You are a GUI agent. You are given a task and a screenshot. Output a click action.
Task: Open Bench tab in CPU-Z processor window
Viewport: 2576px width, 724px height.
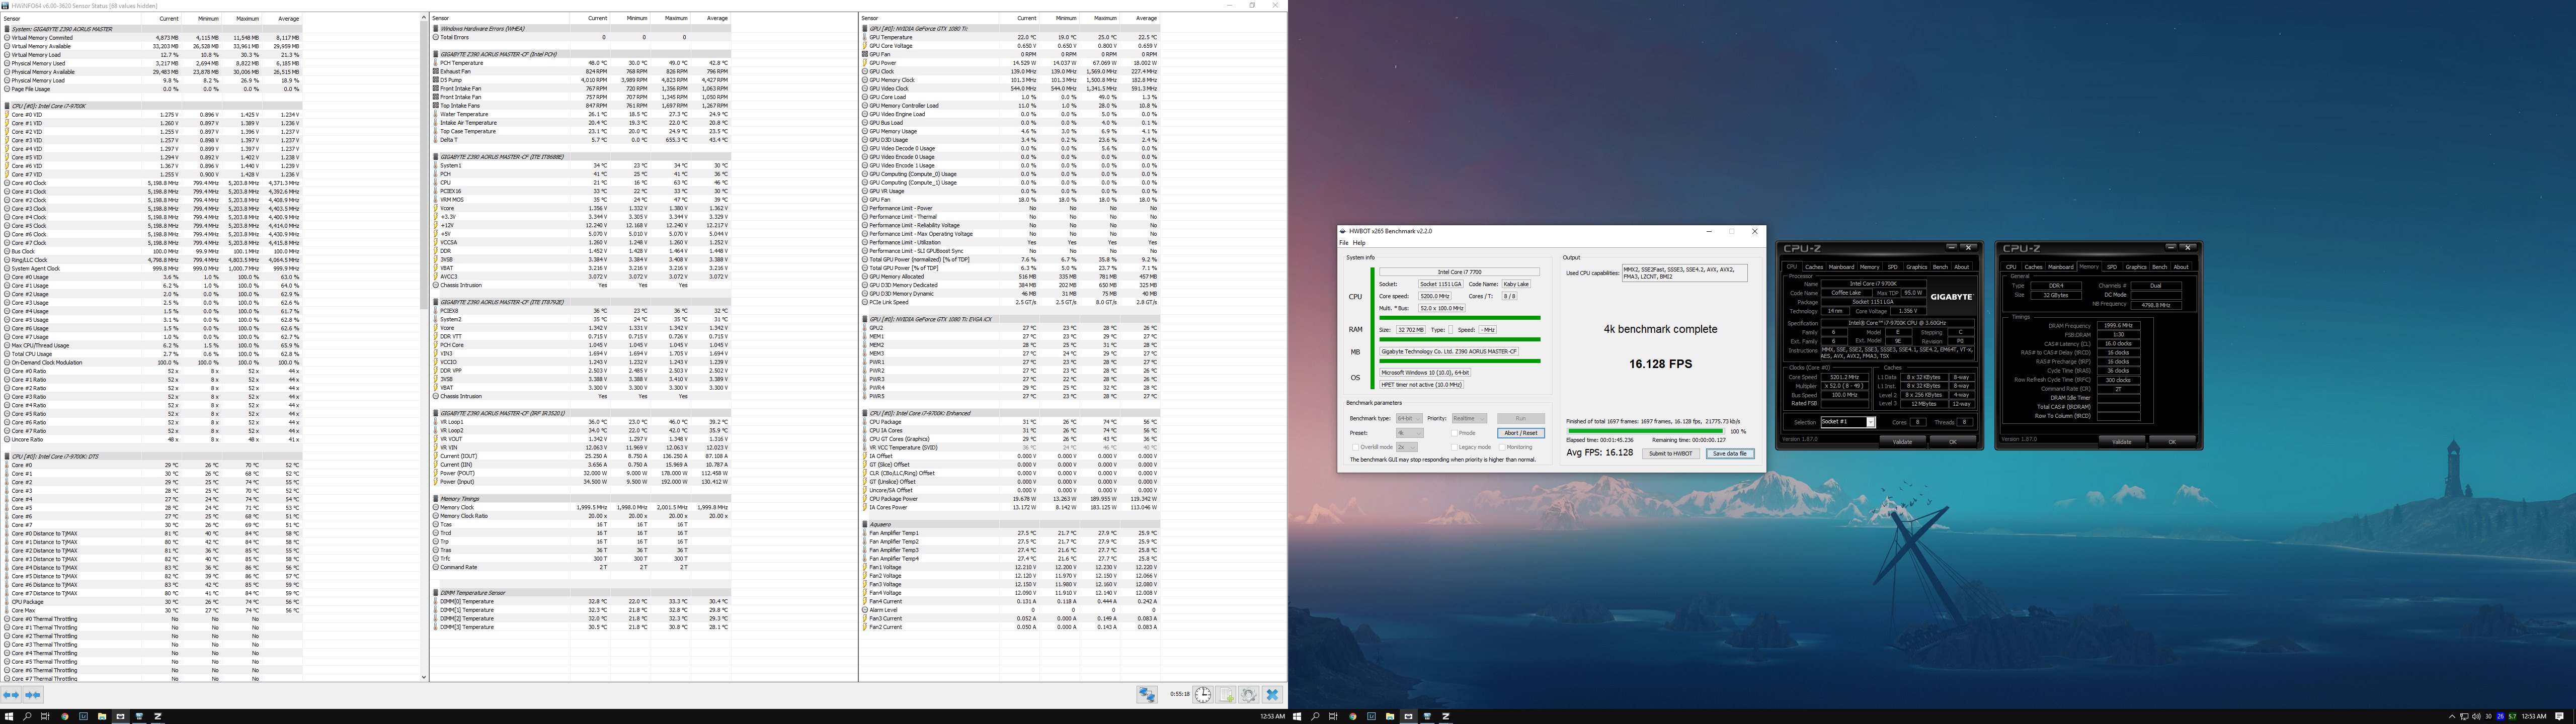coord(1941,267)
